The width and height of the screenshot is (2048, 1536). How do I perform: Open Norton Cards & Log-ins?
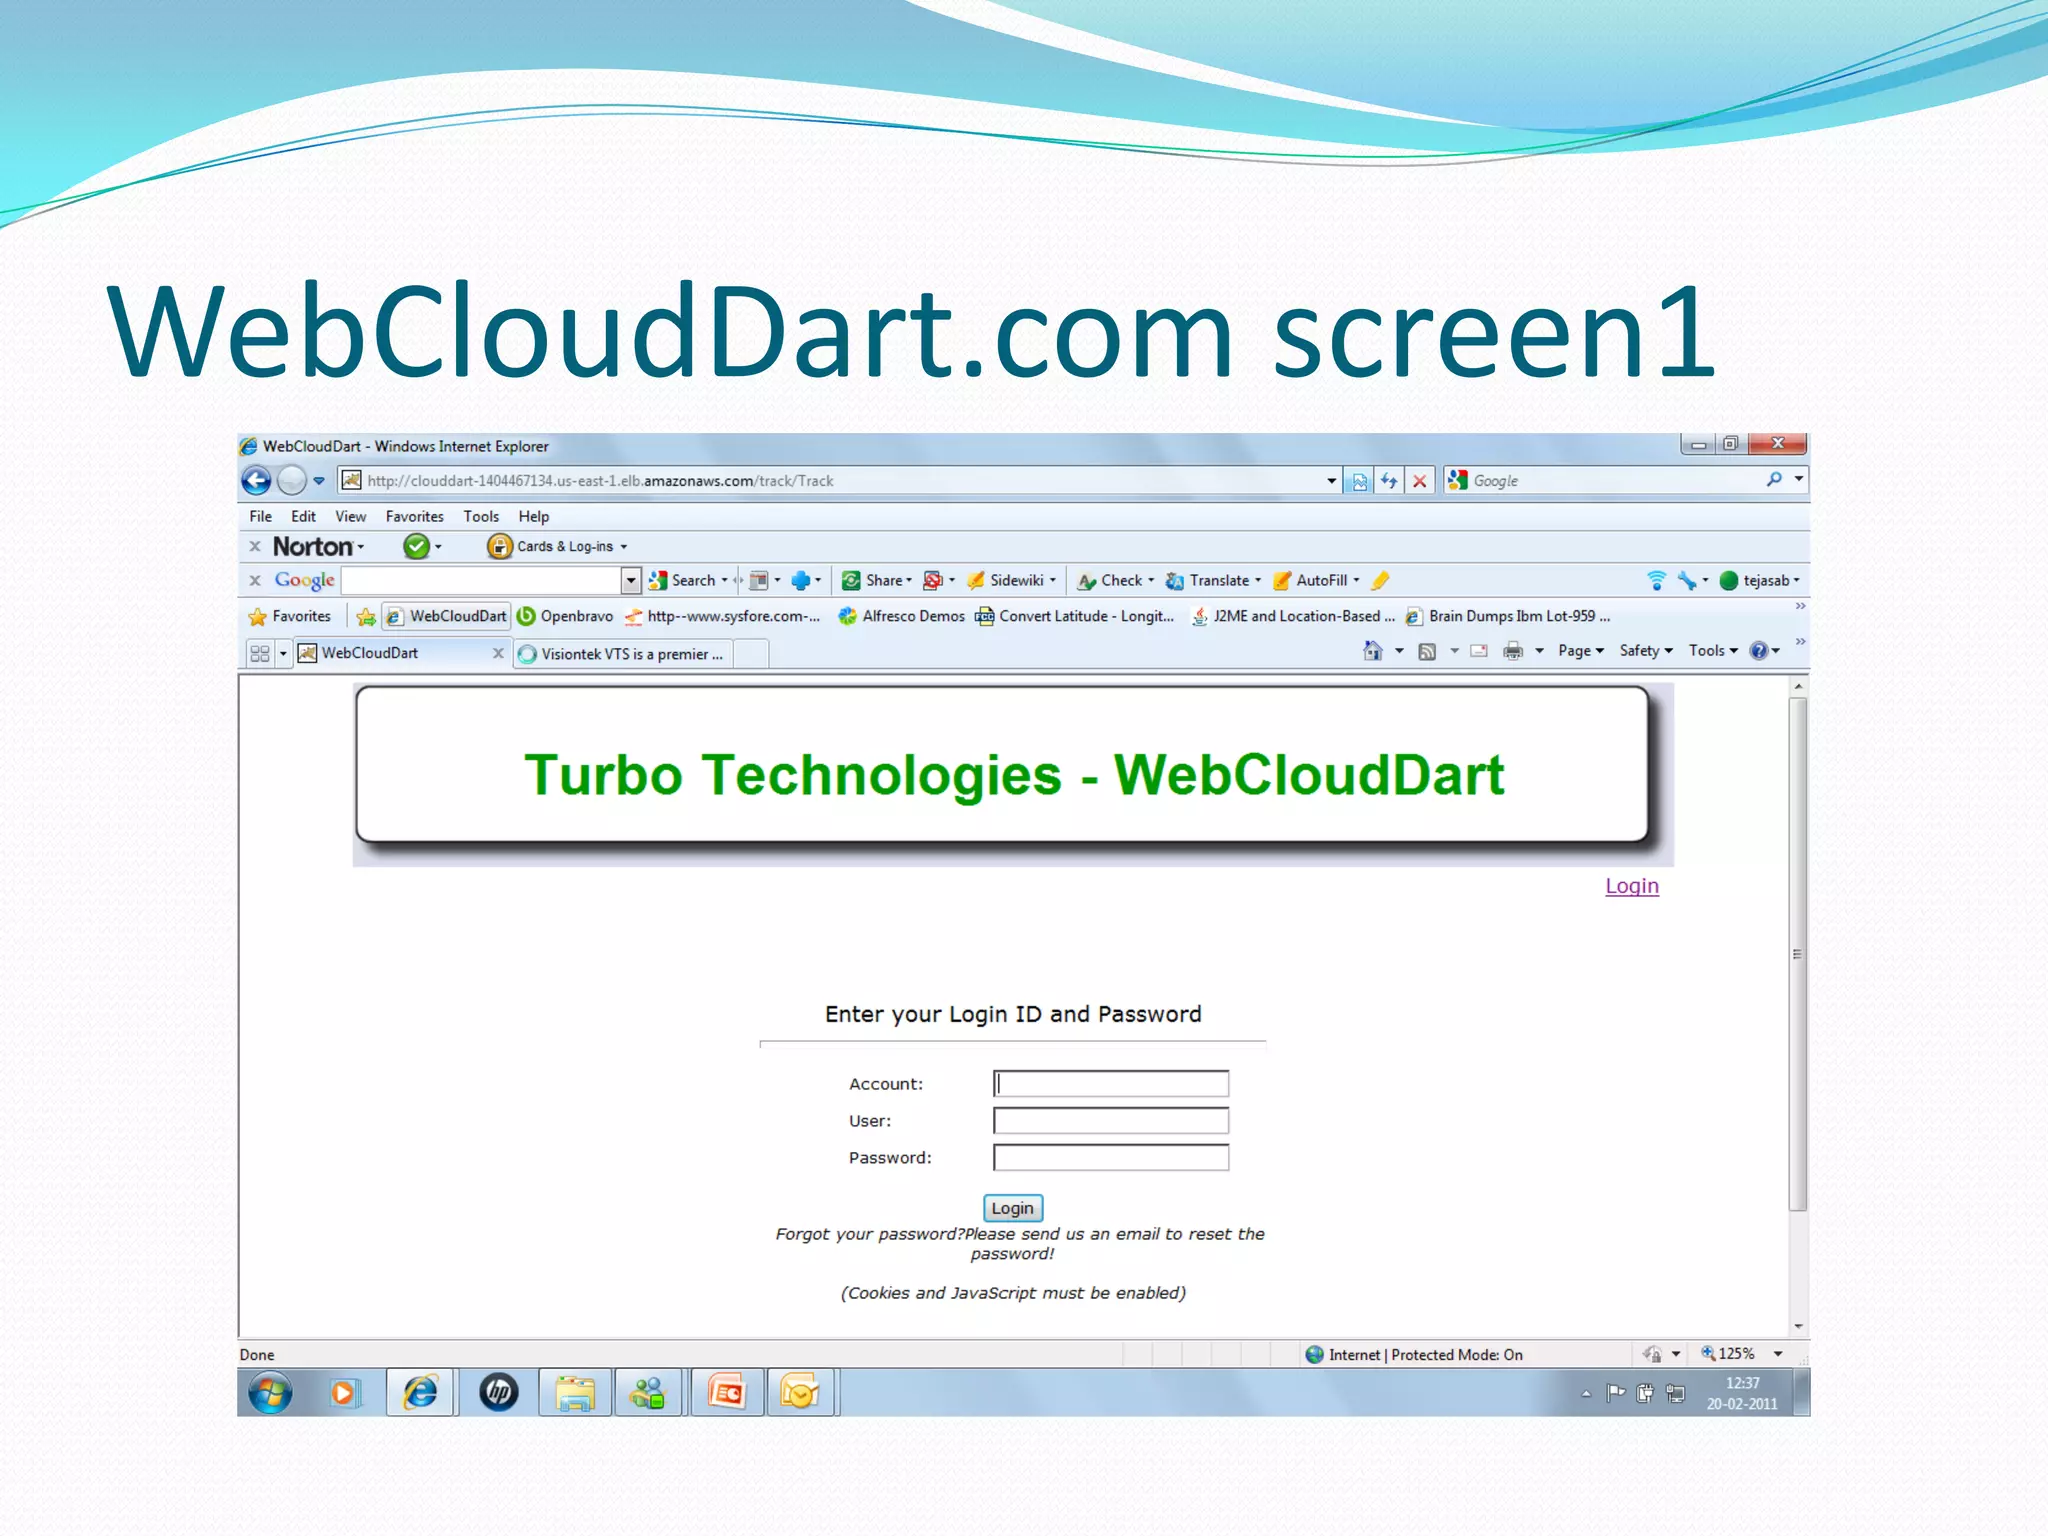557,546
